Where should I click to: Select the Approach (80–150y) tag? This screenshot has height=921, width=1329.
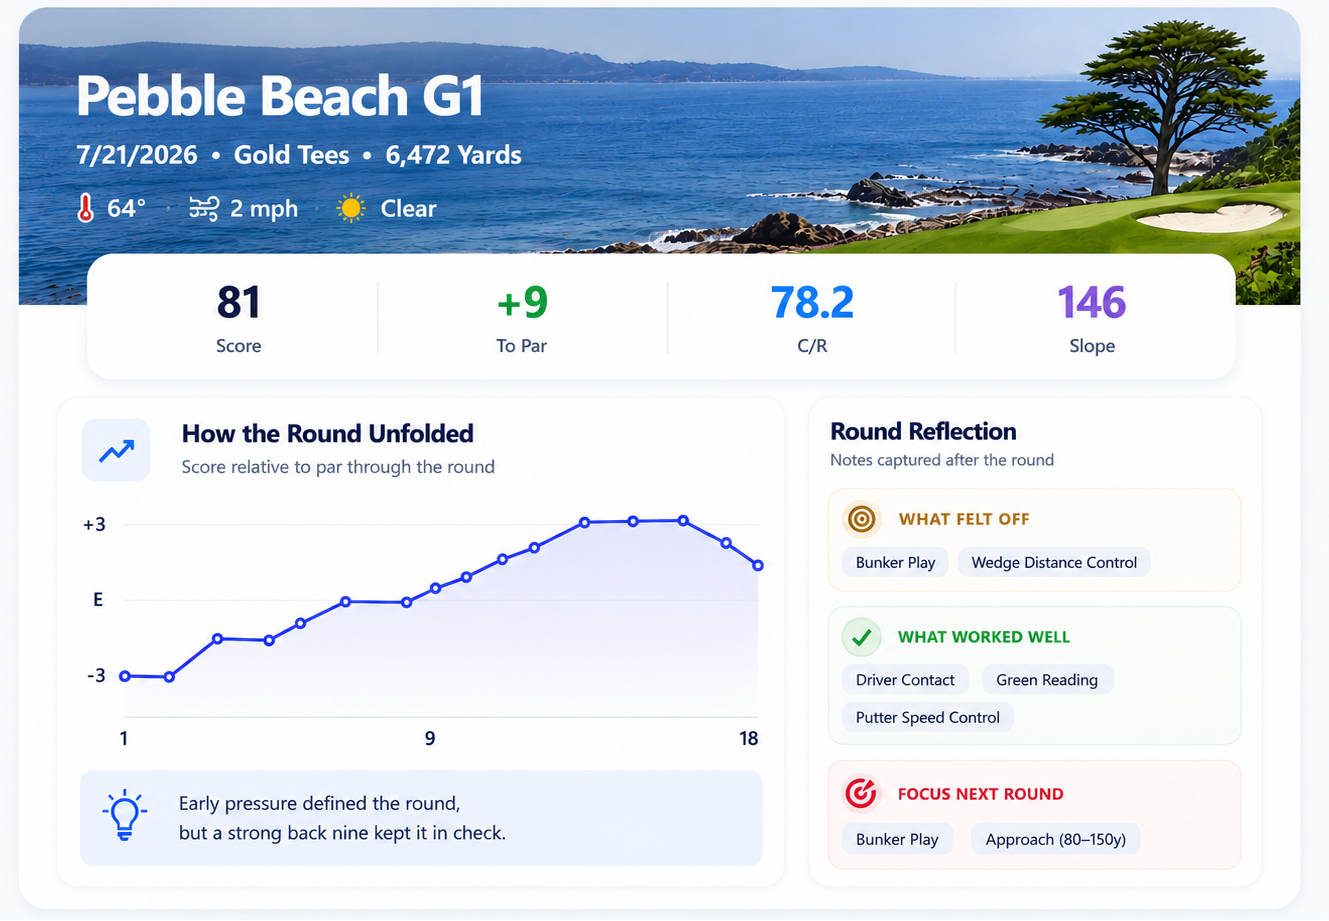1056,839
